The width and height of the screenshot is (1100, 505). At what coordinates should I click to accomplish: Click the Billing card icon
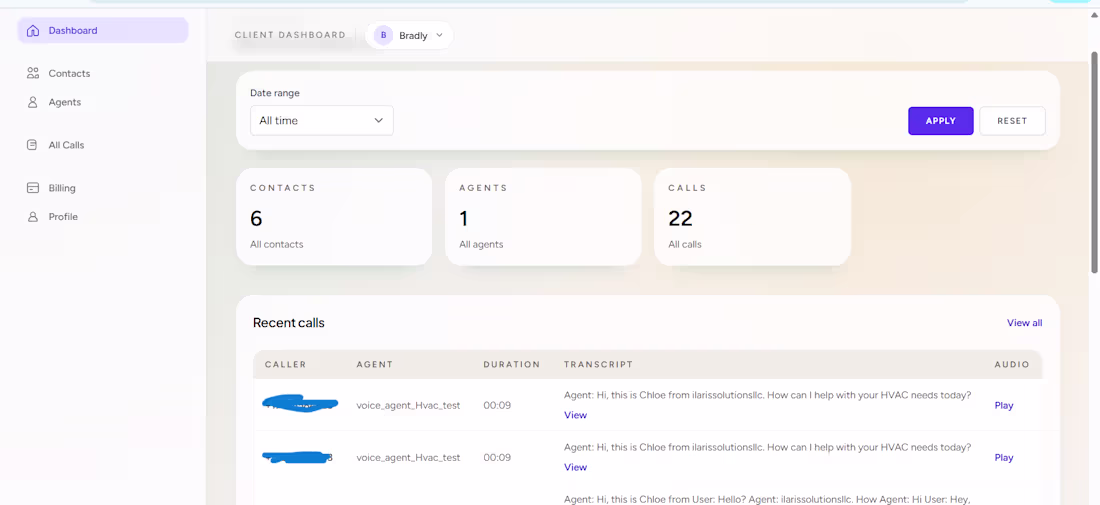[32, 188]
